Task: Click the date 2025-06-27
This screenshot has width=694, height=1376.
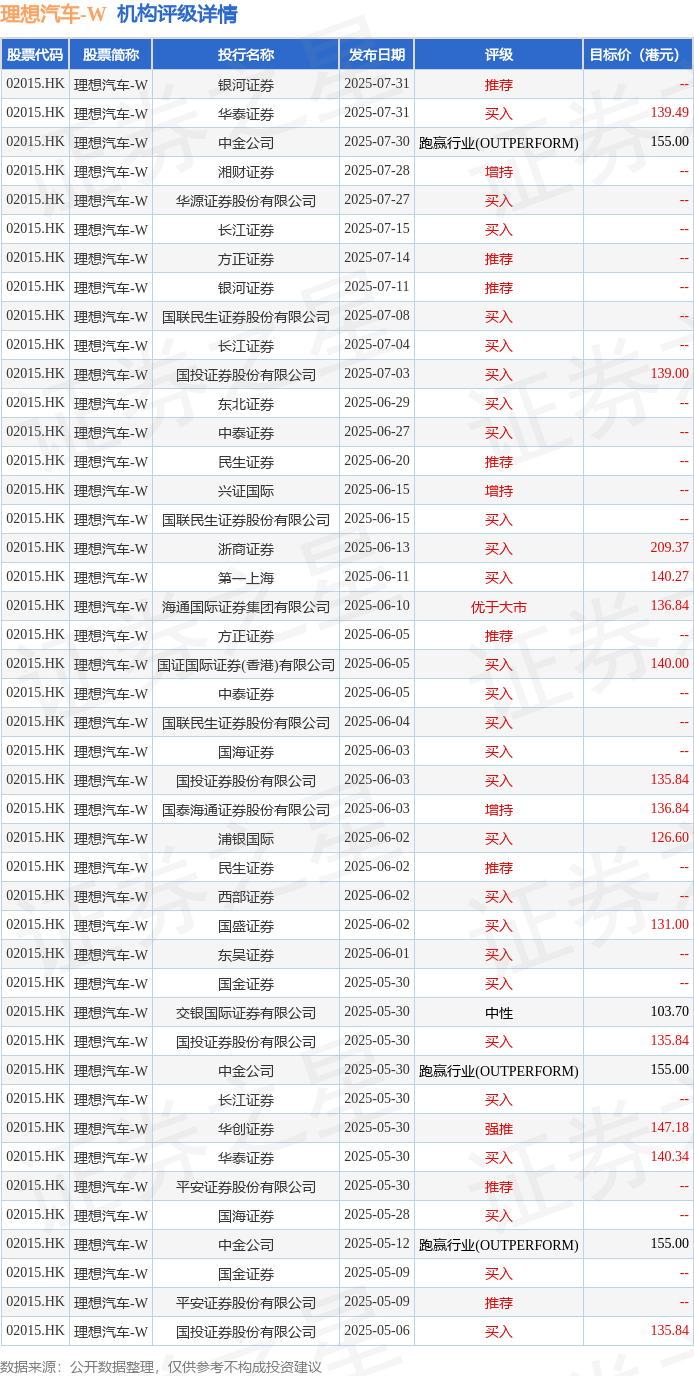Action: click(x=377, y=432)
